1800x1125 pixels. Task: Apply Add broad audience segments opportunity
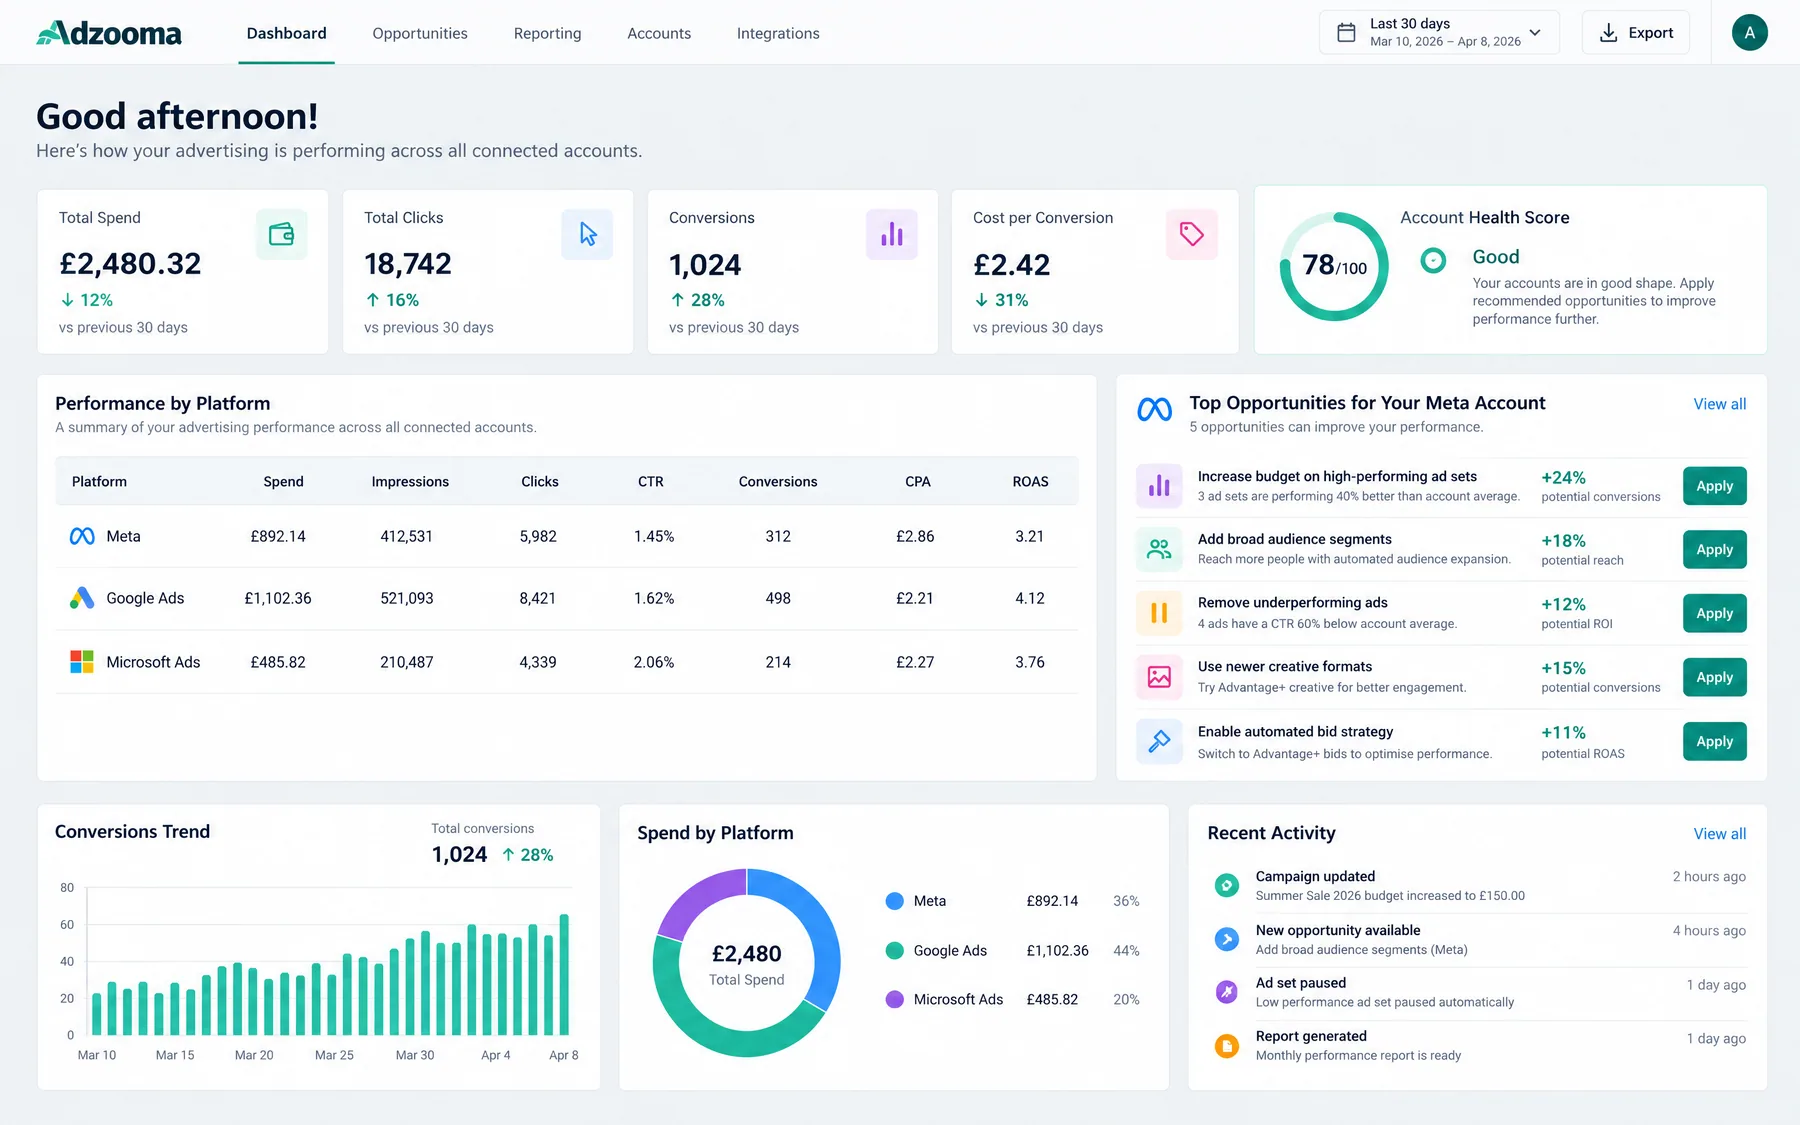coord(1714,550)
